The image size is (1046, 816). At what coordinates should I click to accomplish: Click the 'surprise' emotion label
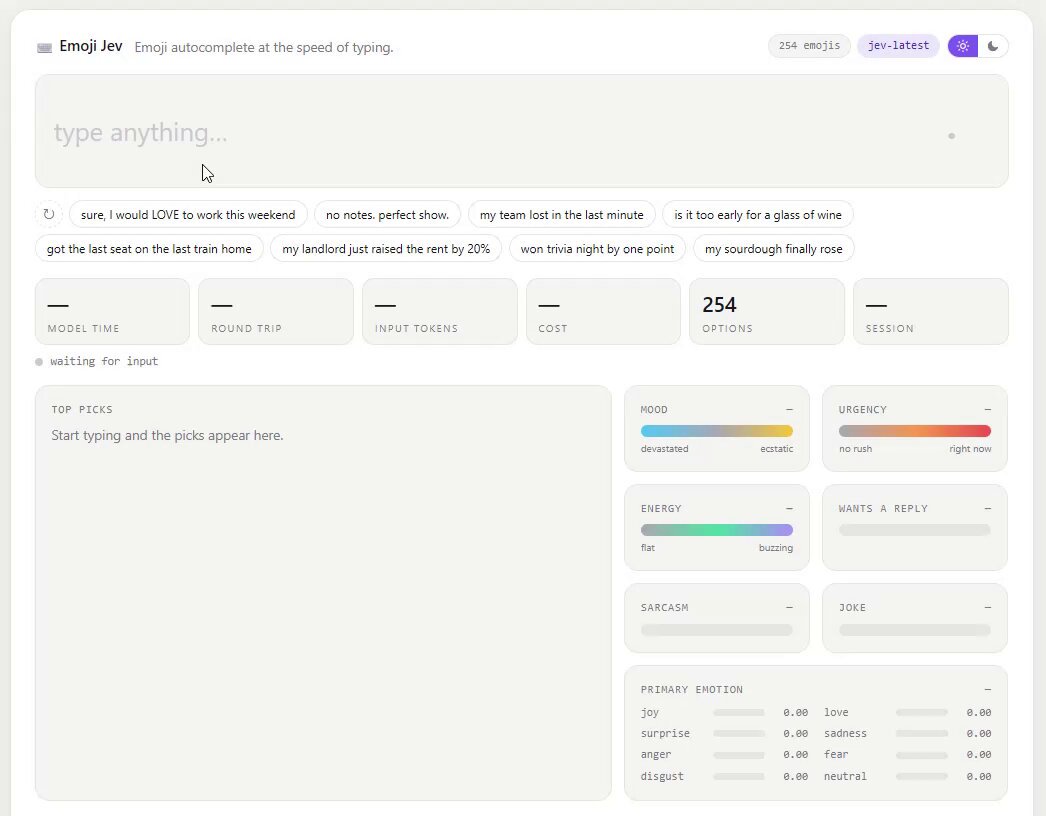point(665,733)
